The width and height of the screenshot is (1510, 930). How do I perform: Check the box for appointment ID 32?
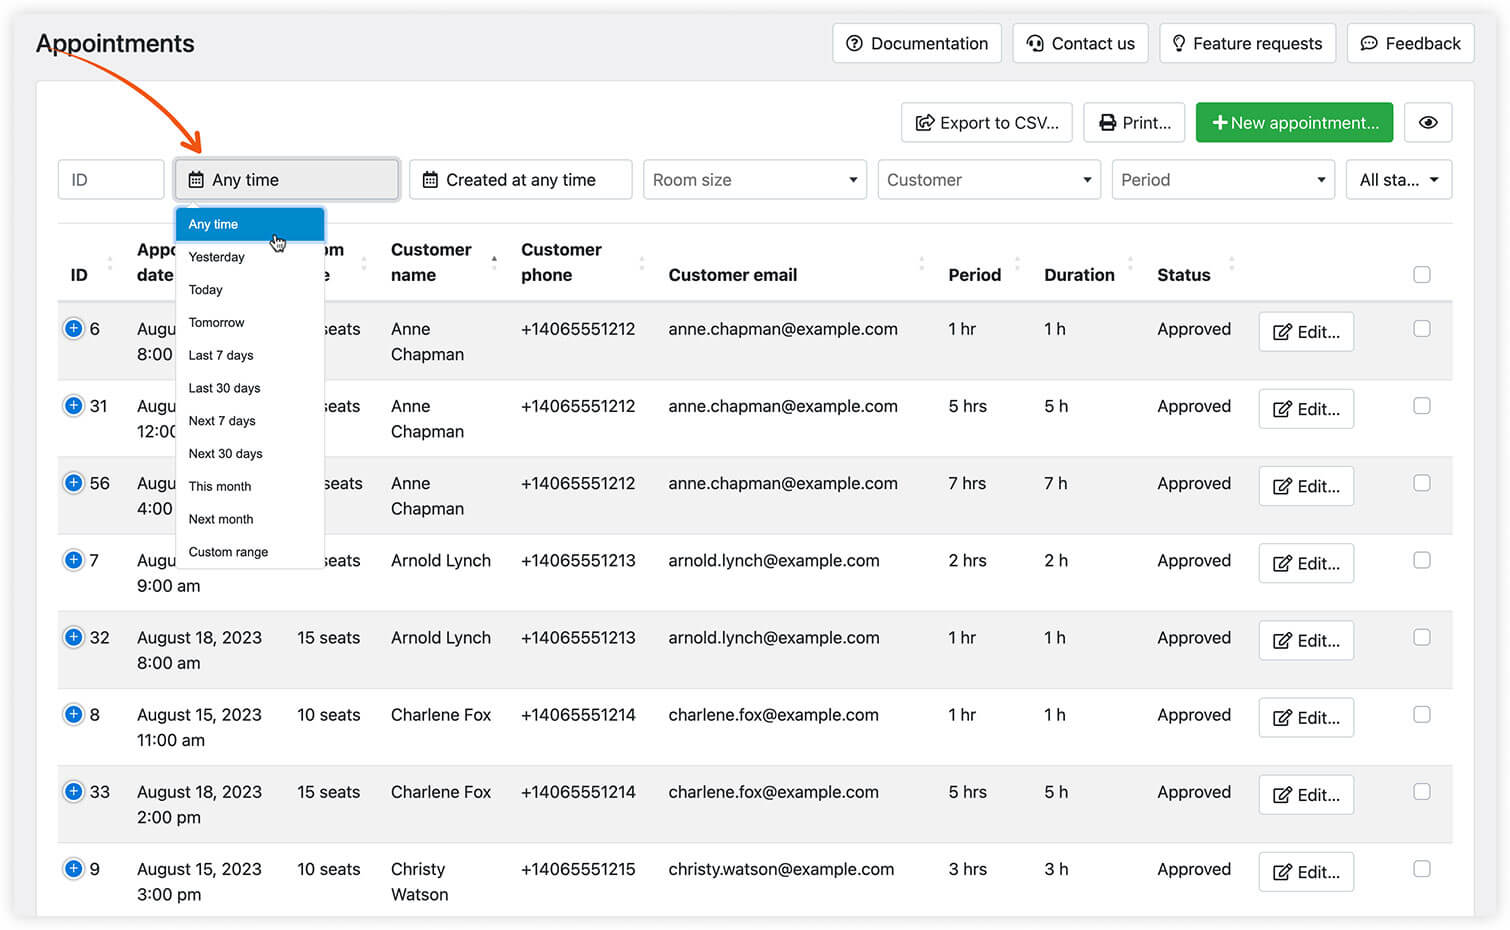tap(1422, 637)
